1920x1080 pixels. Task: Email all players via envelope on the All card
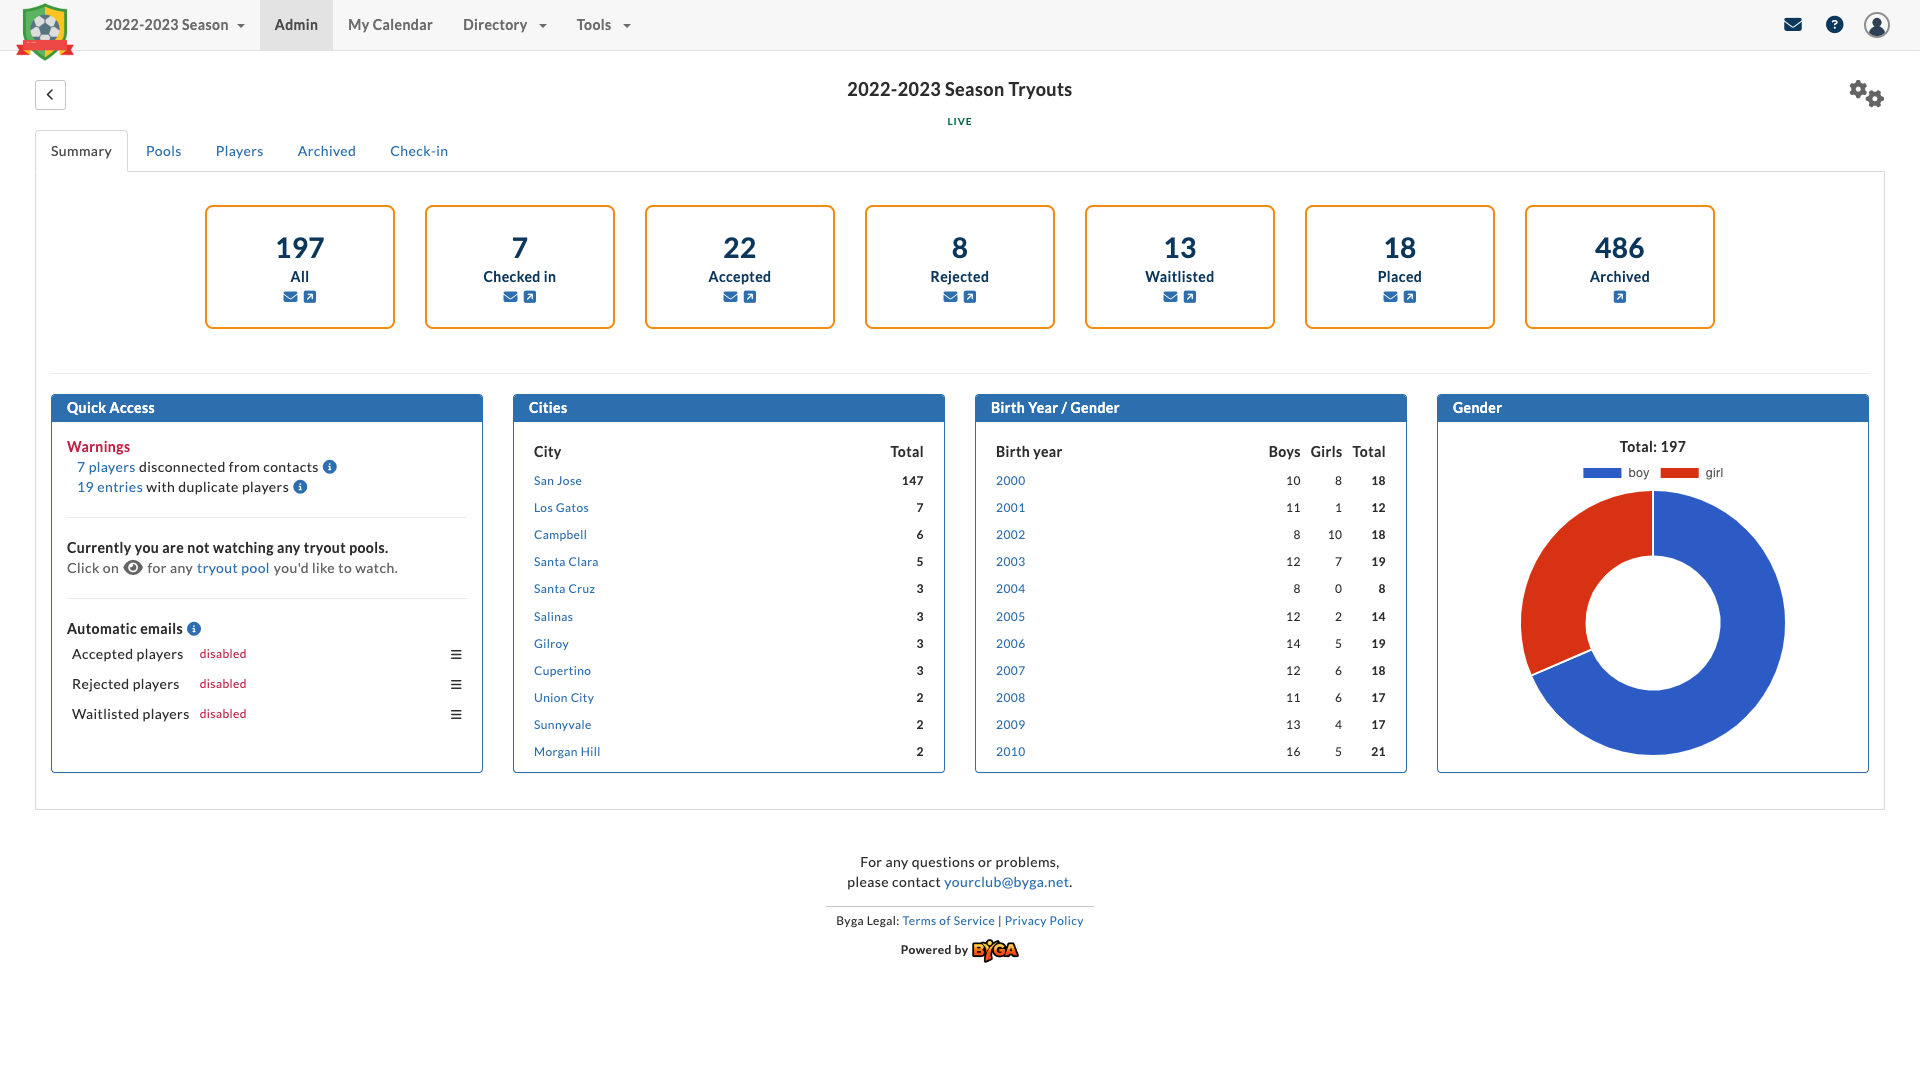click(x=290, y=297)
